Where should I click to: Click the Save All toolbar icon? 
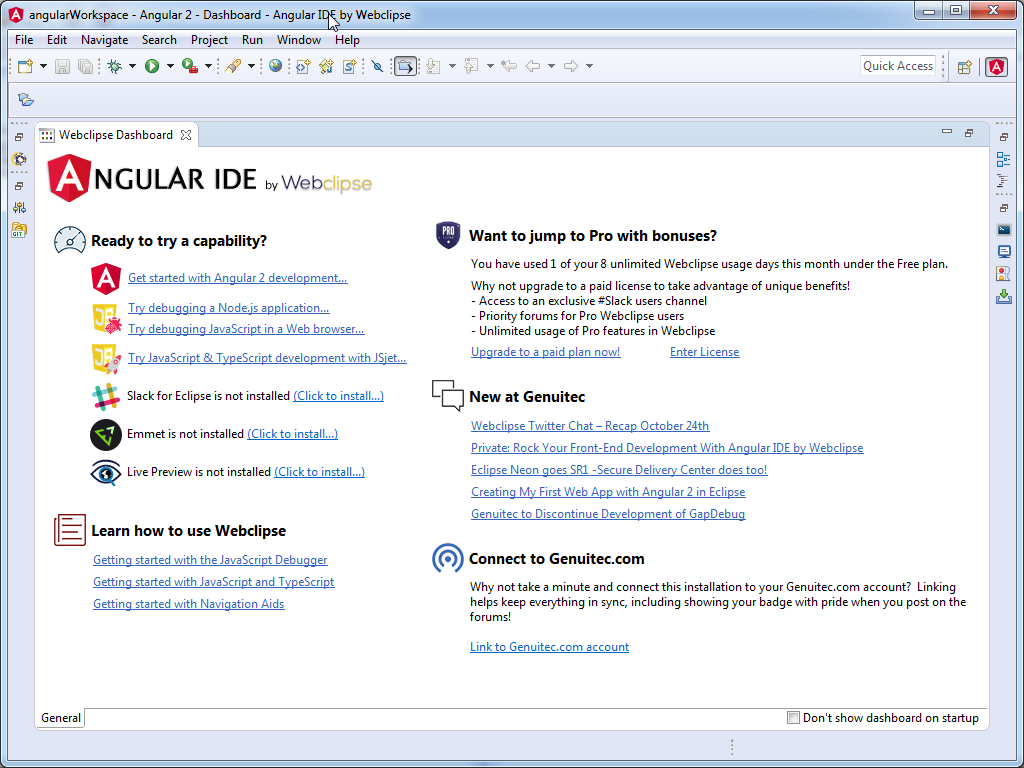coord(85,66)
